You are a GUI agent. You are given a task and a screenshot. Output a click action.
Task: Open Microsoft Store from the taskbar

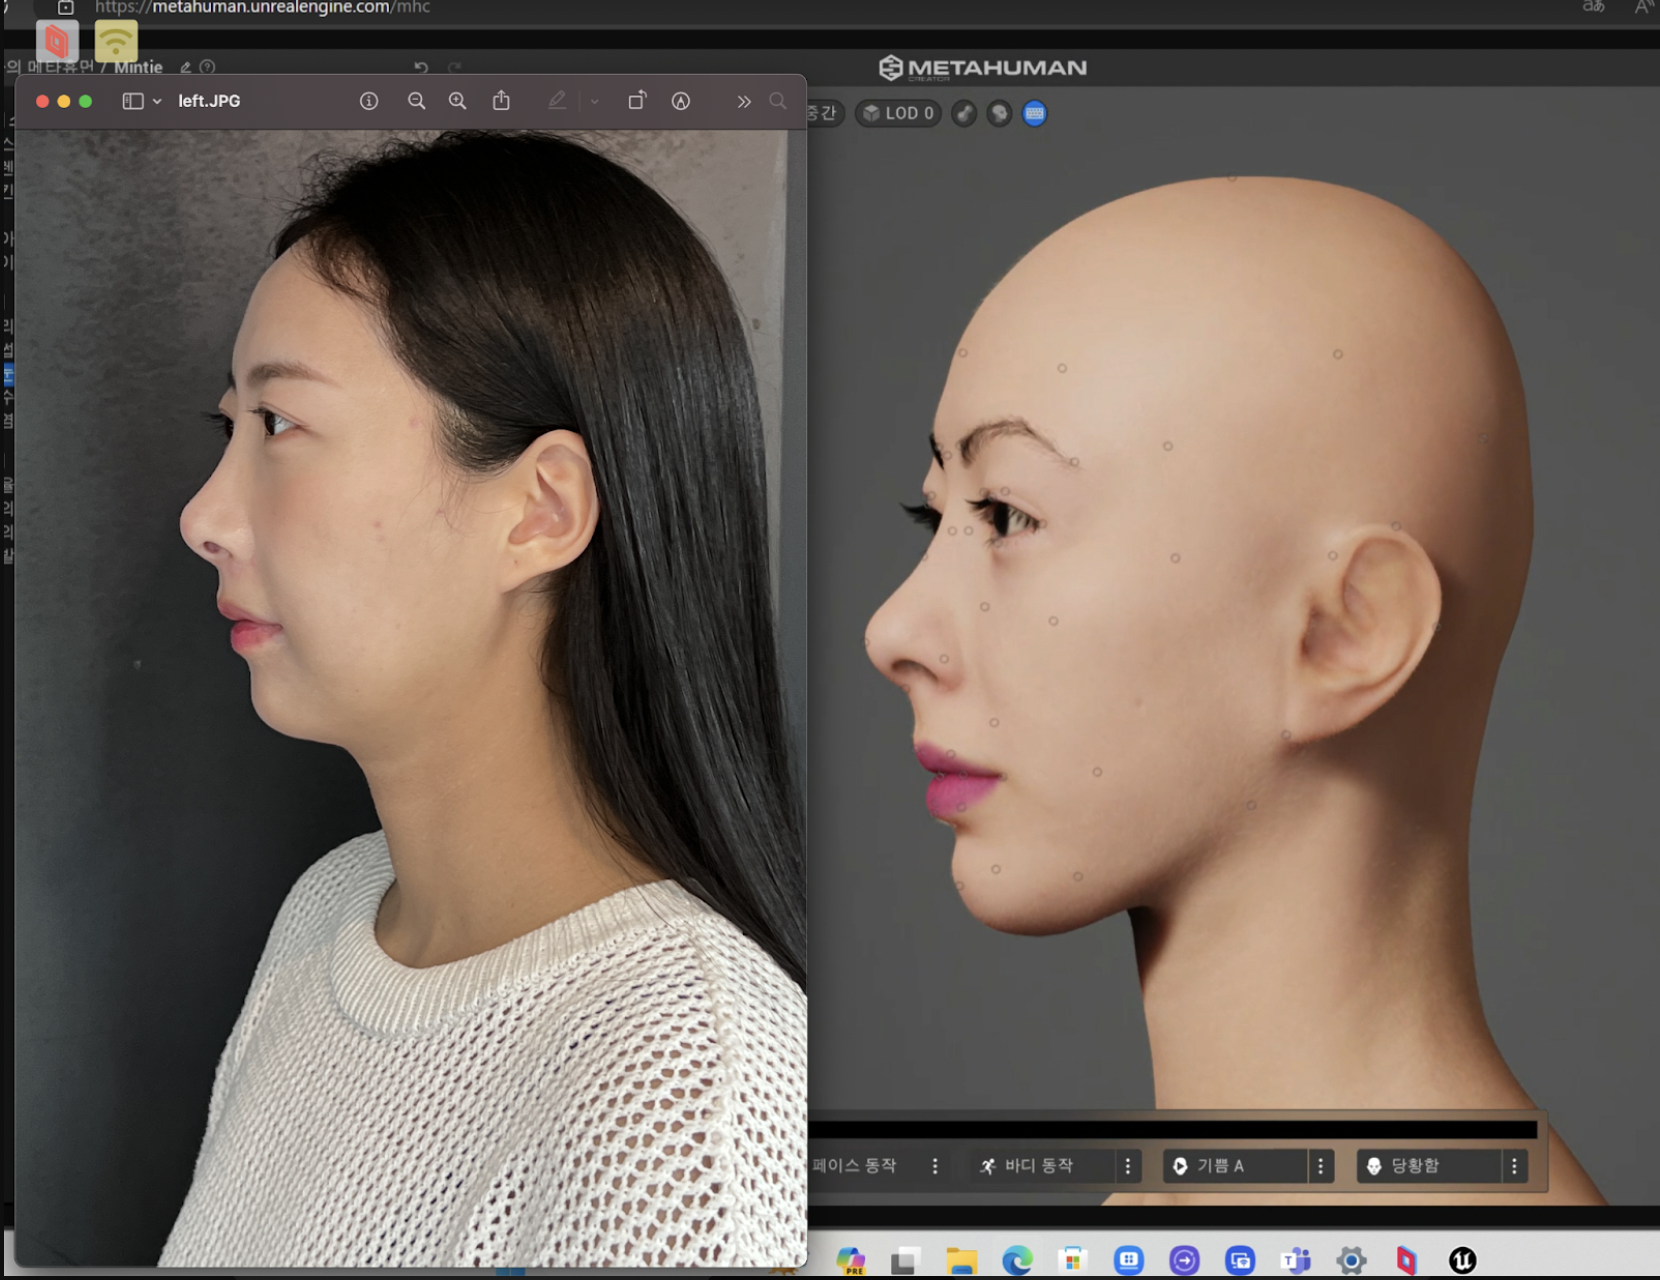click(x=1072, y=1260)
